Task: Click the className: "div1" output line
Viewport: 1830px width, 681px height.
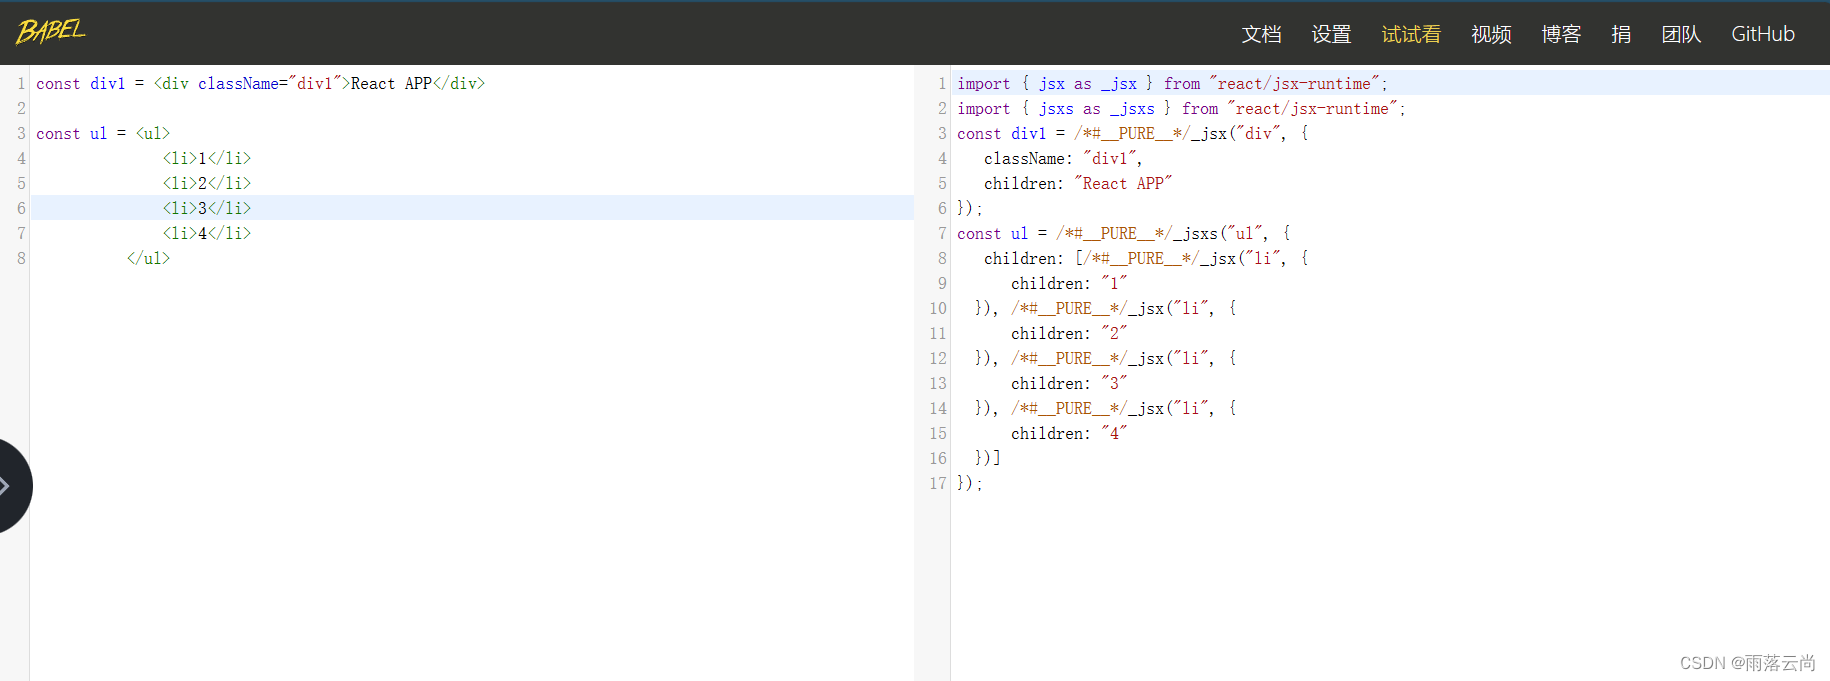Action: pyautogui.click(x=1063, y=158)
